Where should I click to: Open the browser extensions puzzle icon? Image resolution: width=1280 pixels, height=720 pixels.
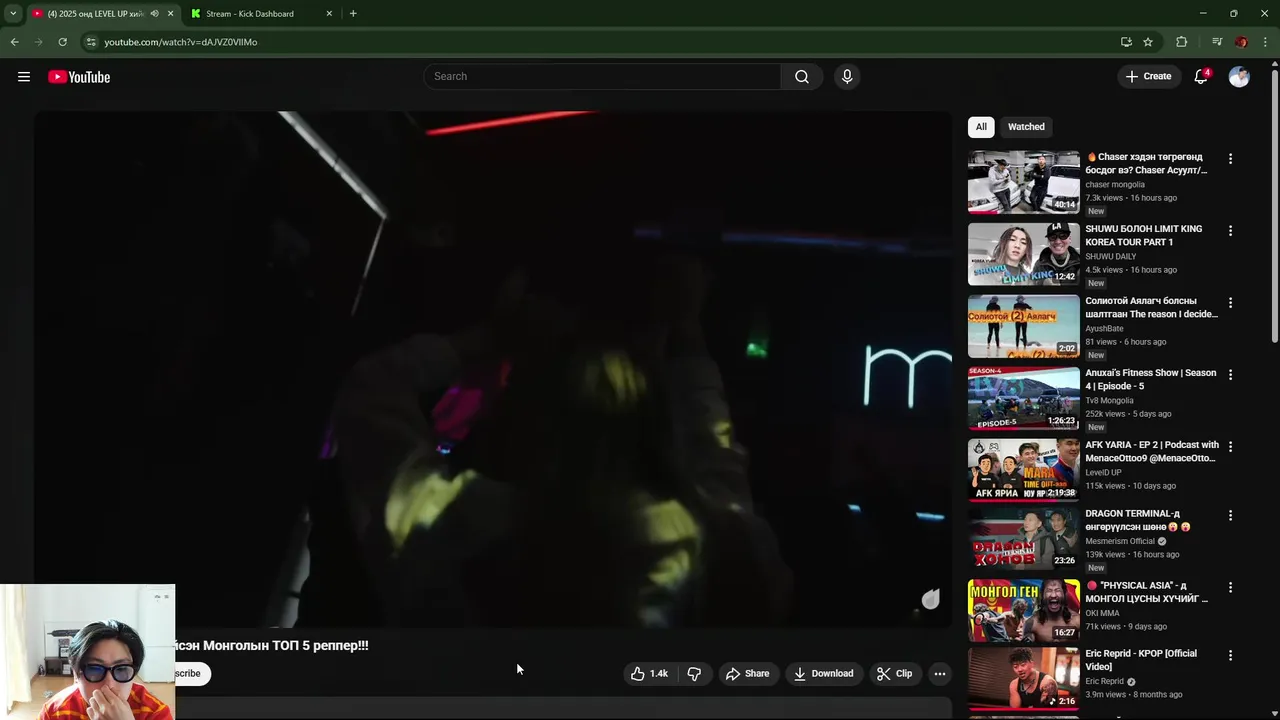tap(1181, 42)
